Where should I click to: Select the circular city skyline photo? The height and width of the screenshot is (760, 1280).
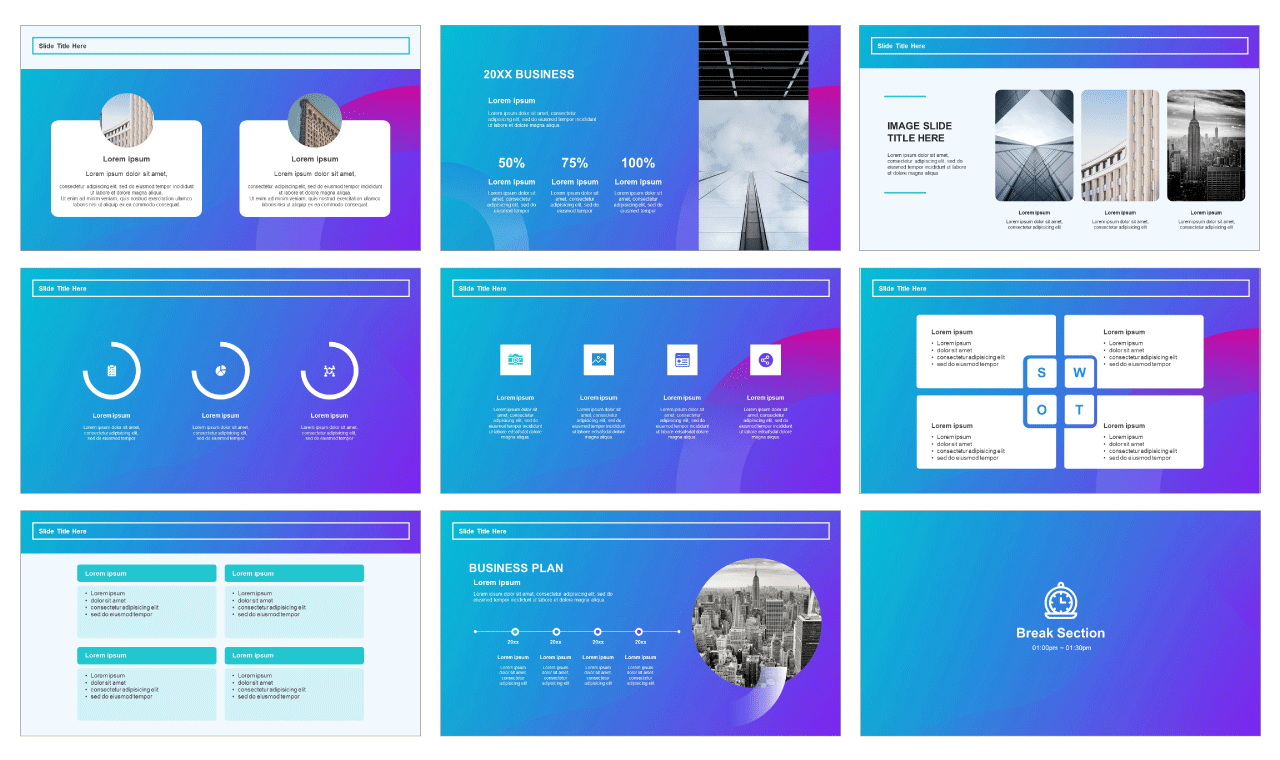tap(757, 623)
